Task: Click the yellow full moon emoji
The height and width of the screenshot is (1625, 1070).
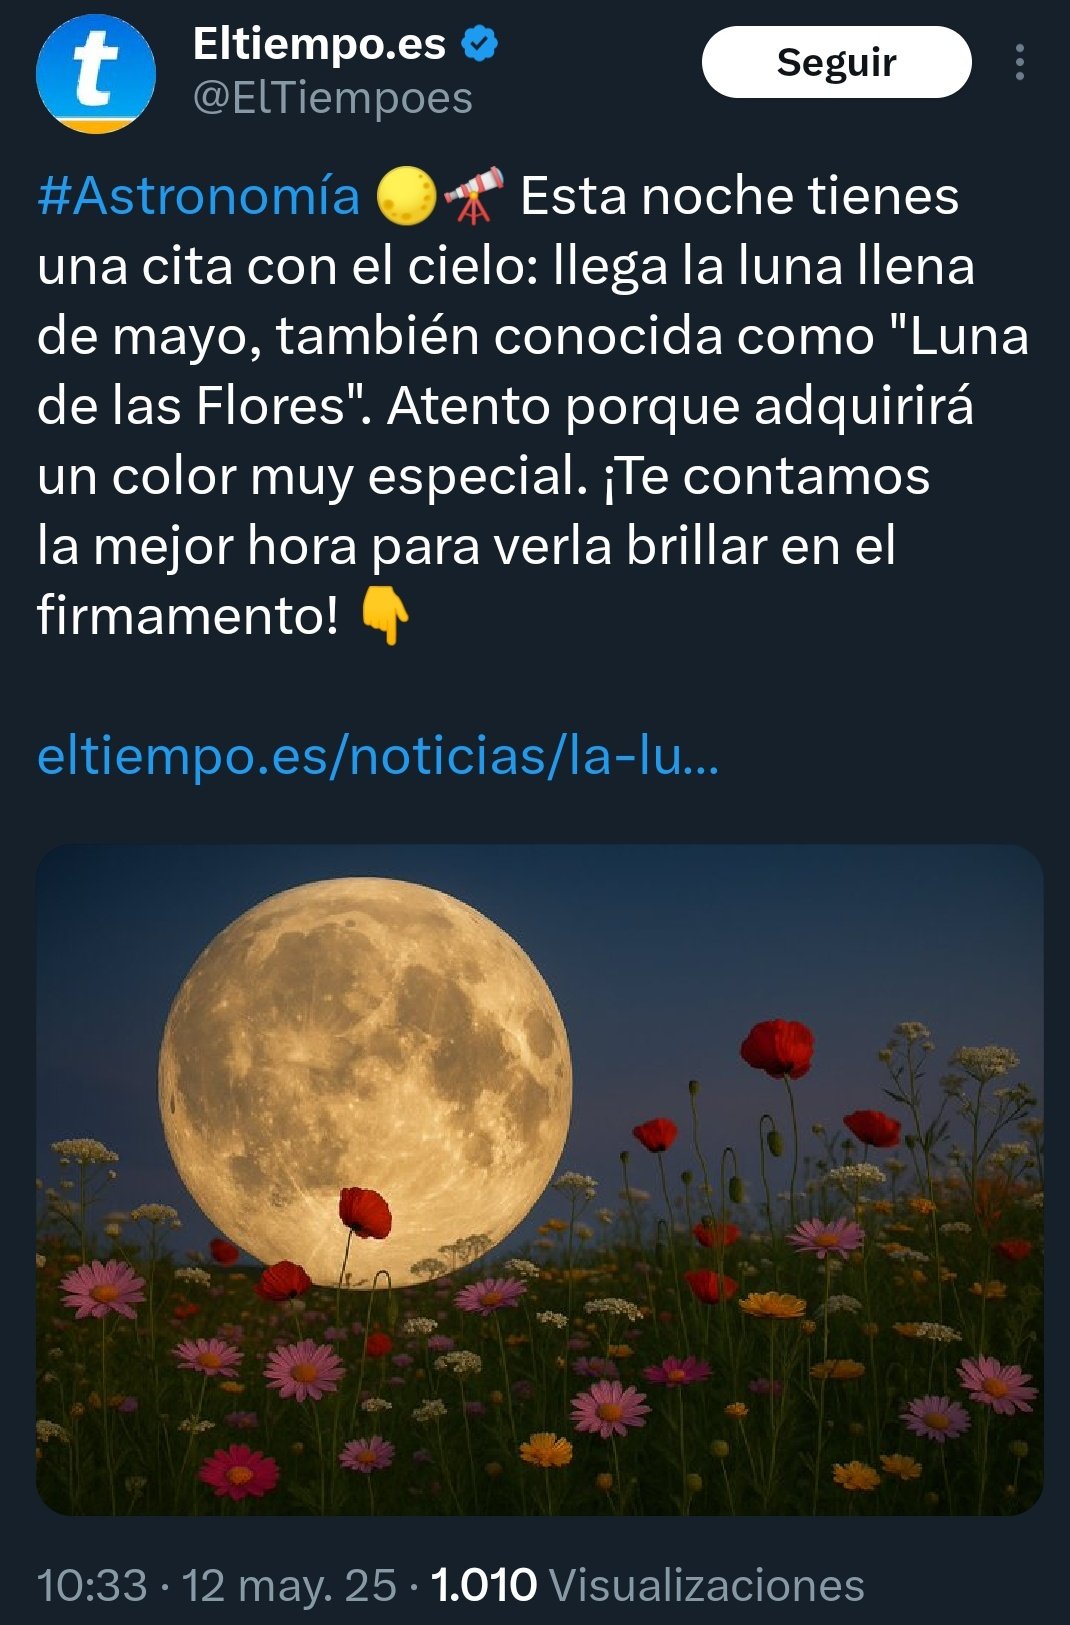Action: 407,196
